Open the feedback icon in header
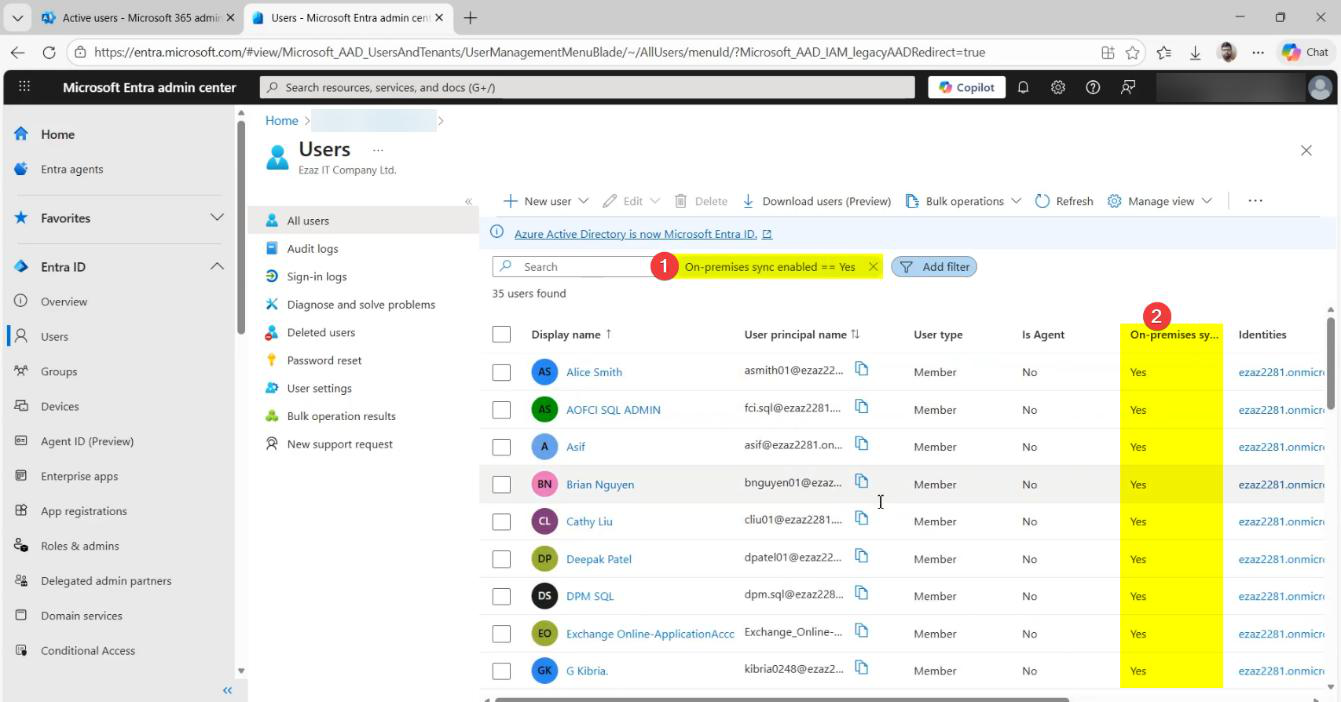1341x702 pixels. [1128, 87]
